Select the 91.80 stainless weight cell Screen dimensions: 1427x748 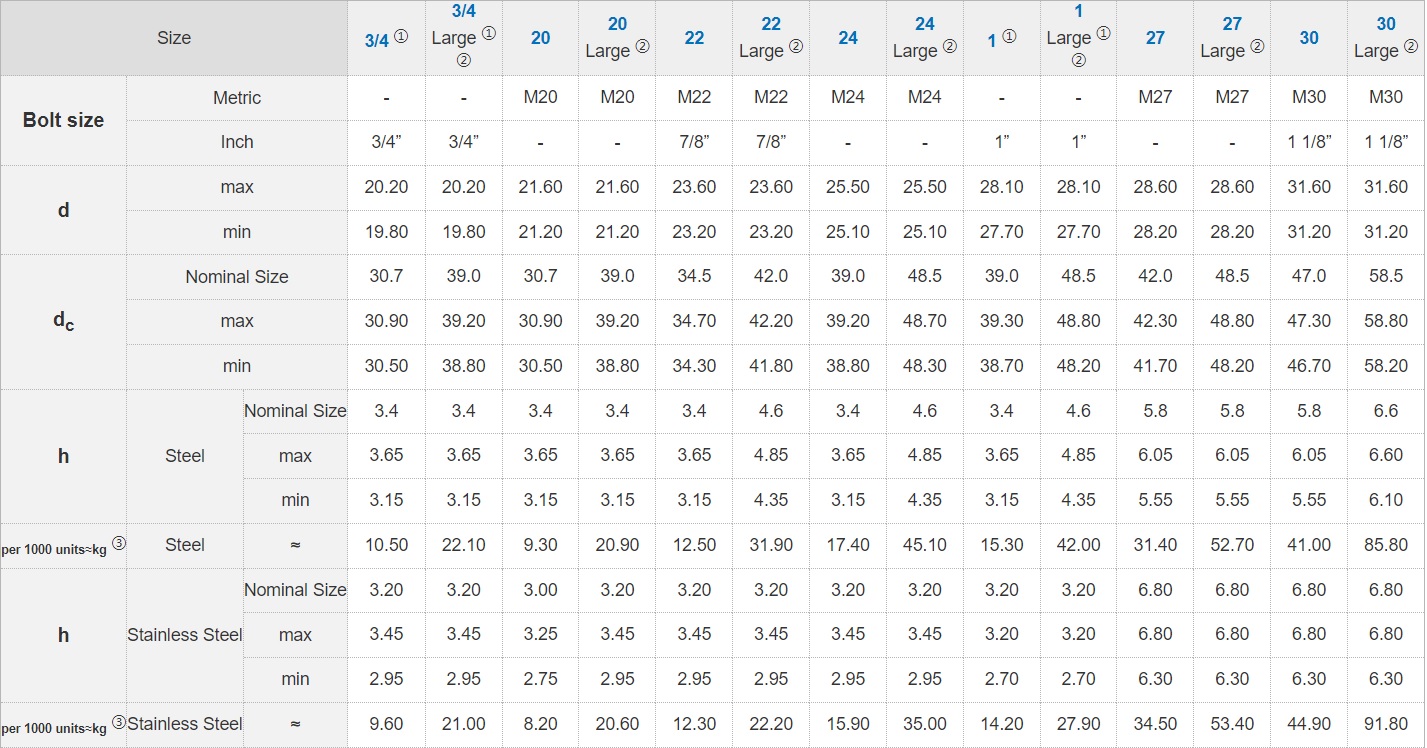point(1386,724)
